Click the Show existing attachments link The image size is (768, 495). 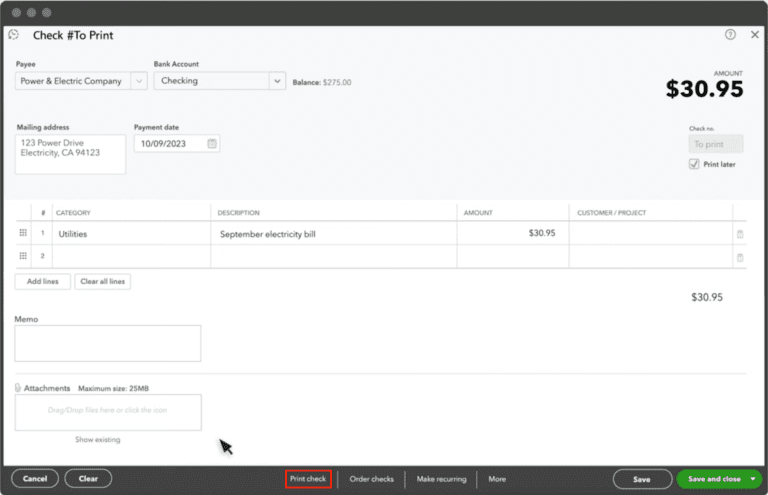(x=97, y=439)
